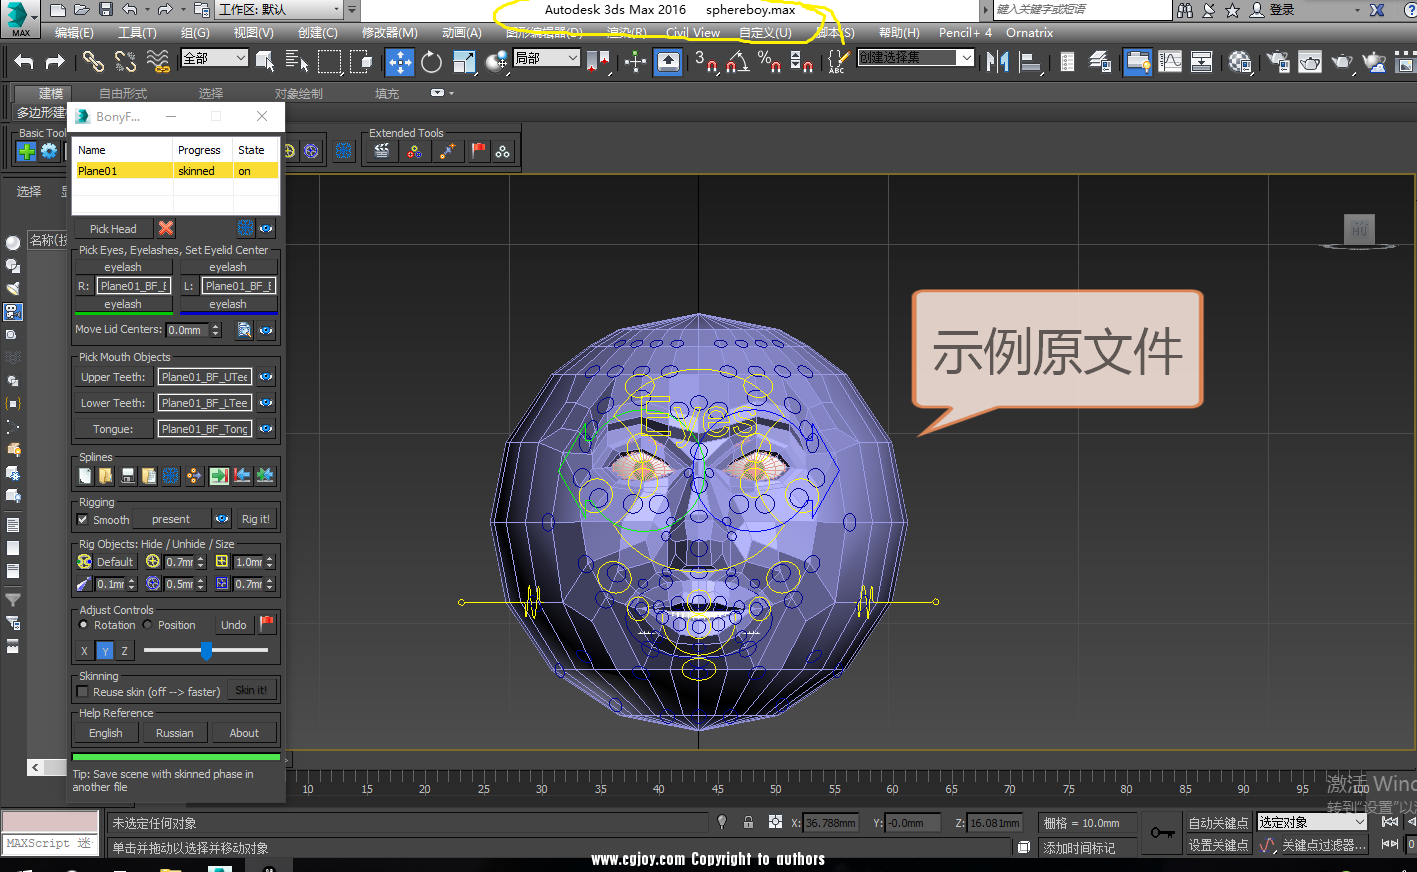Click the red X next to Pick Head

pyautogui.click(x=166, y=228)
